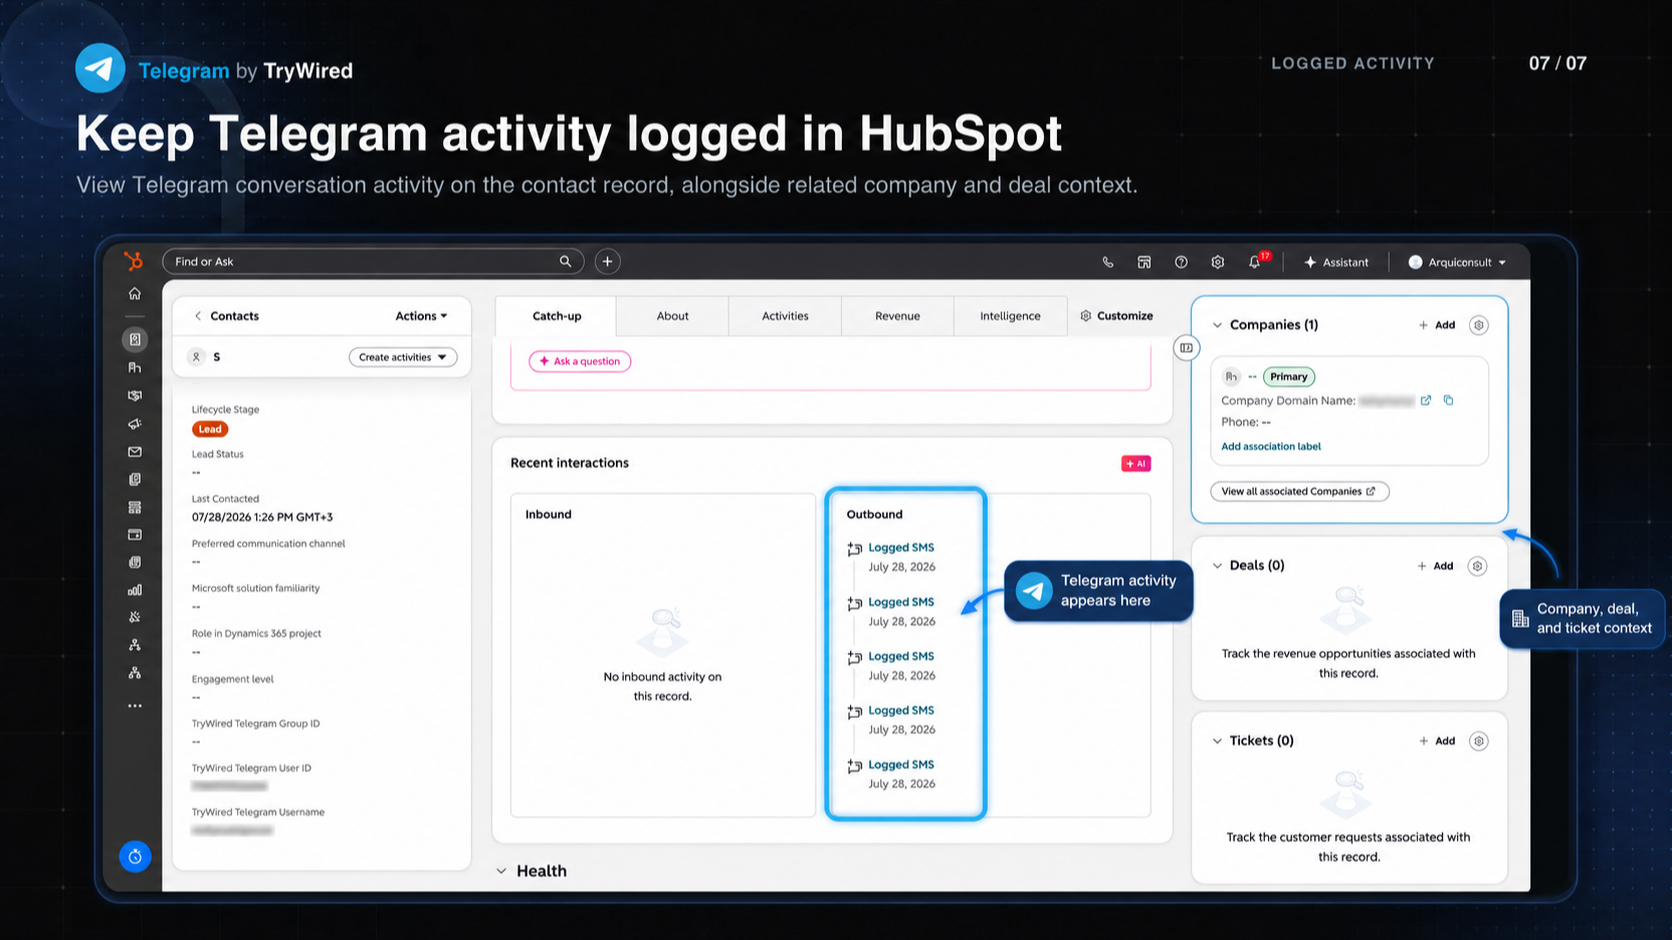Click the contact avatar icon beside S
Image resolution: width=1672 pixels, height=940 pixels.
pos(197,357)
